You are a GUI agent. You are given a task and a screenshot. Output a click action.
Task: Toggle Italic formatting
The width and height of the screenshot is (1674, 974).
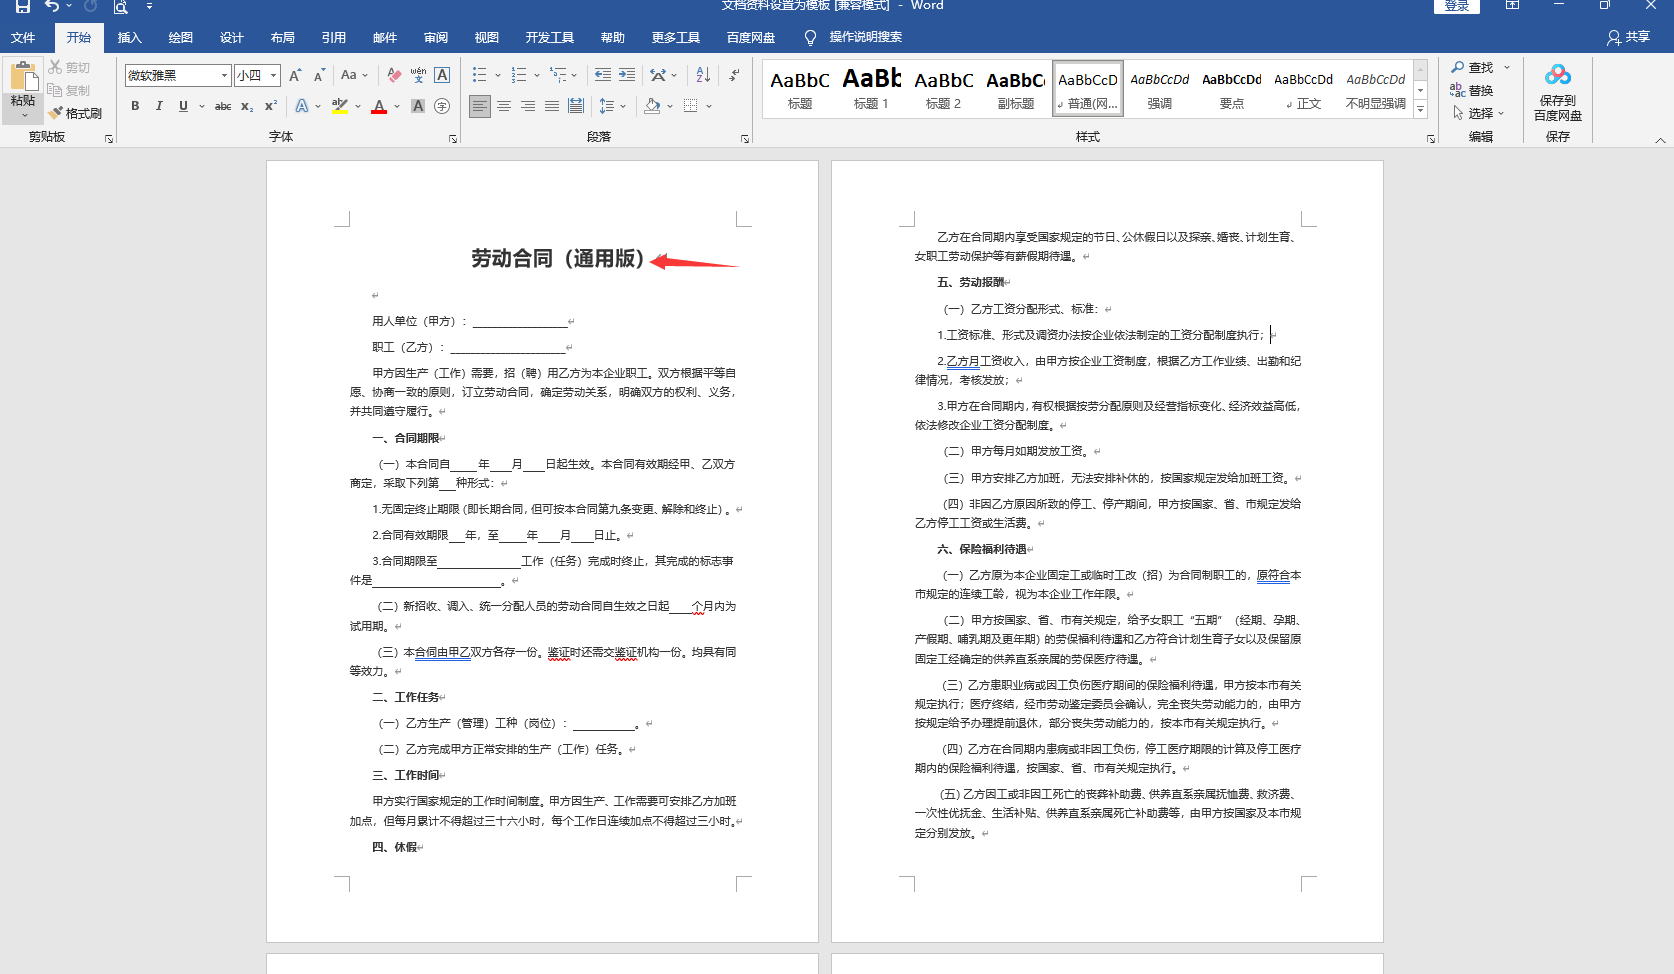coord(159,106)
